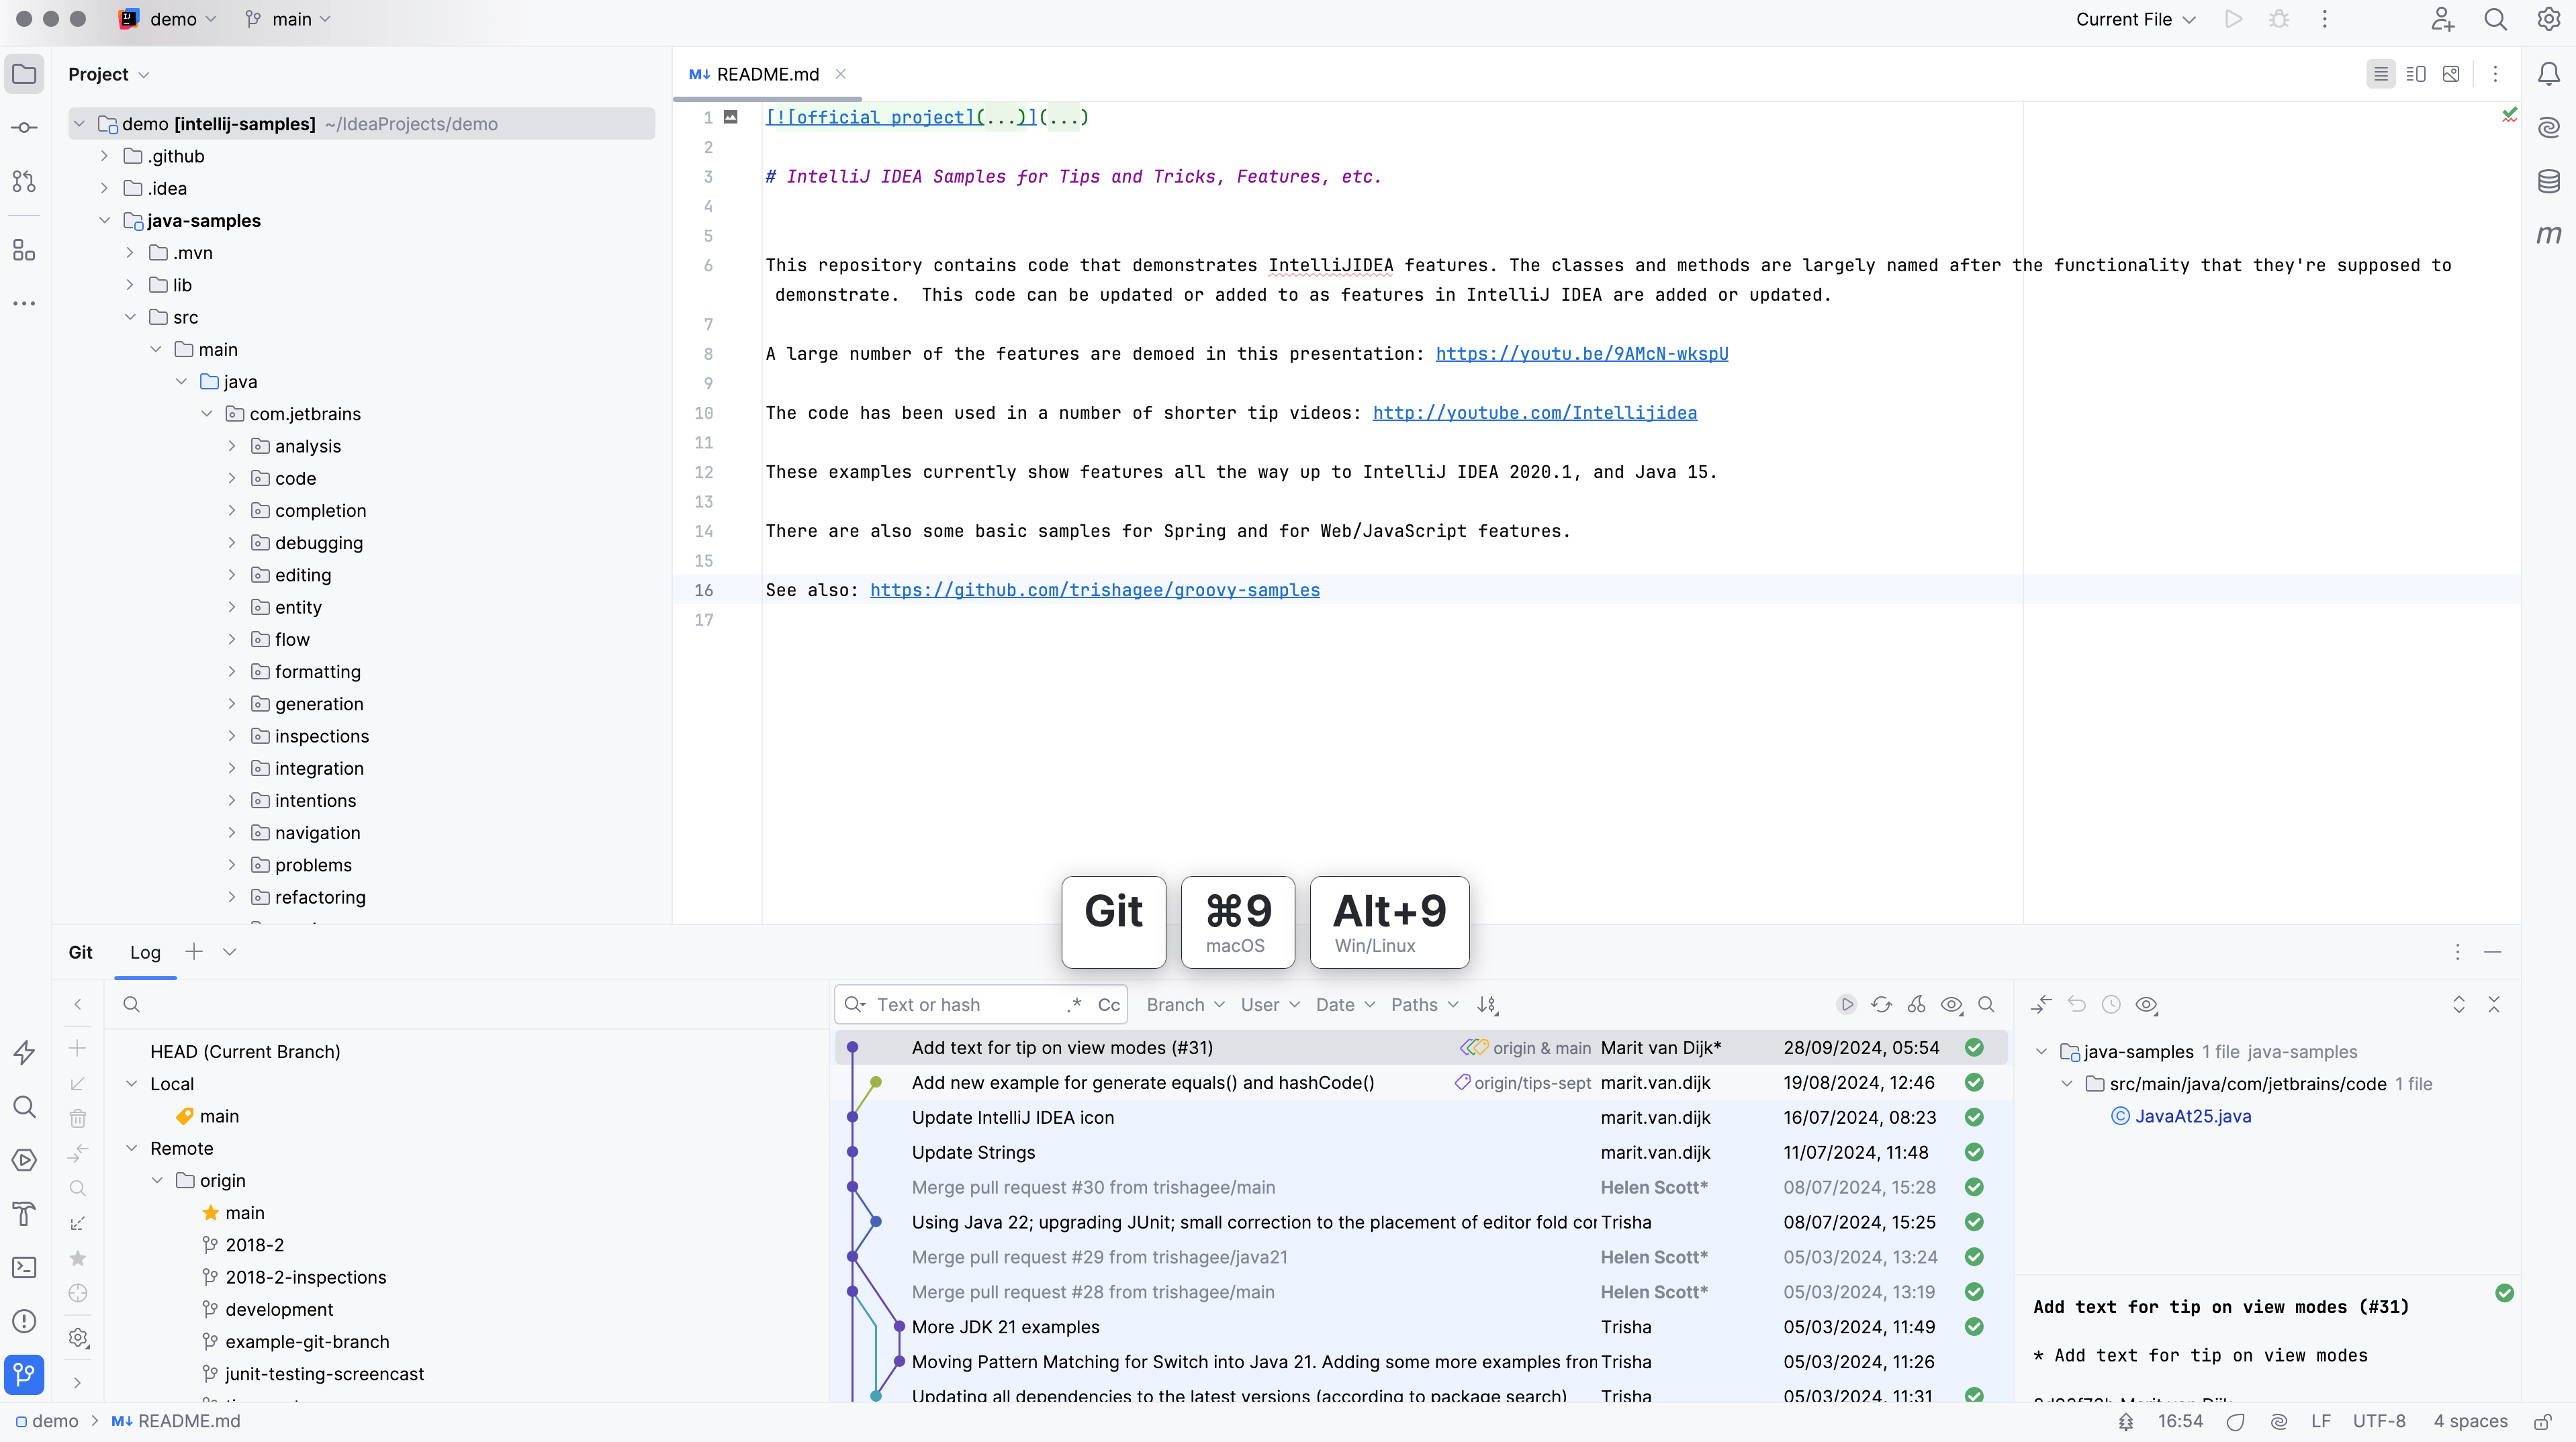Viewport: 2576px width, 1442px height.
Task: Select the branch filter dropdown
Action: tap(1182, 1003)
